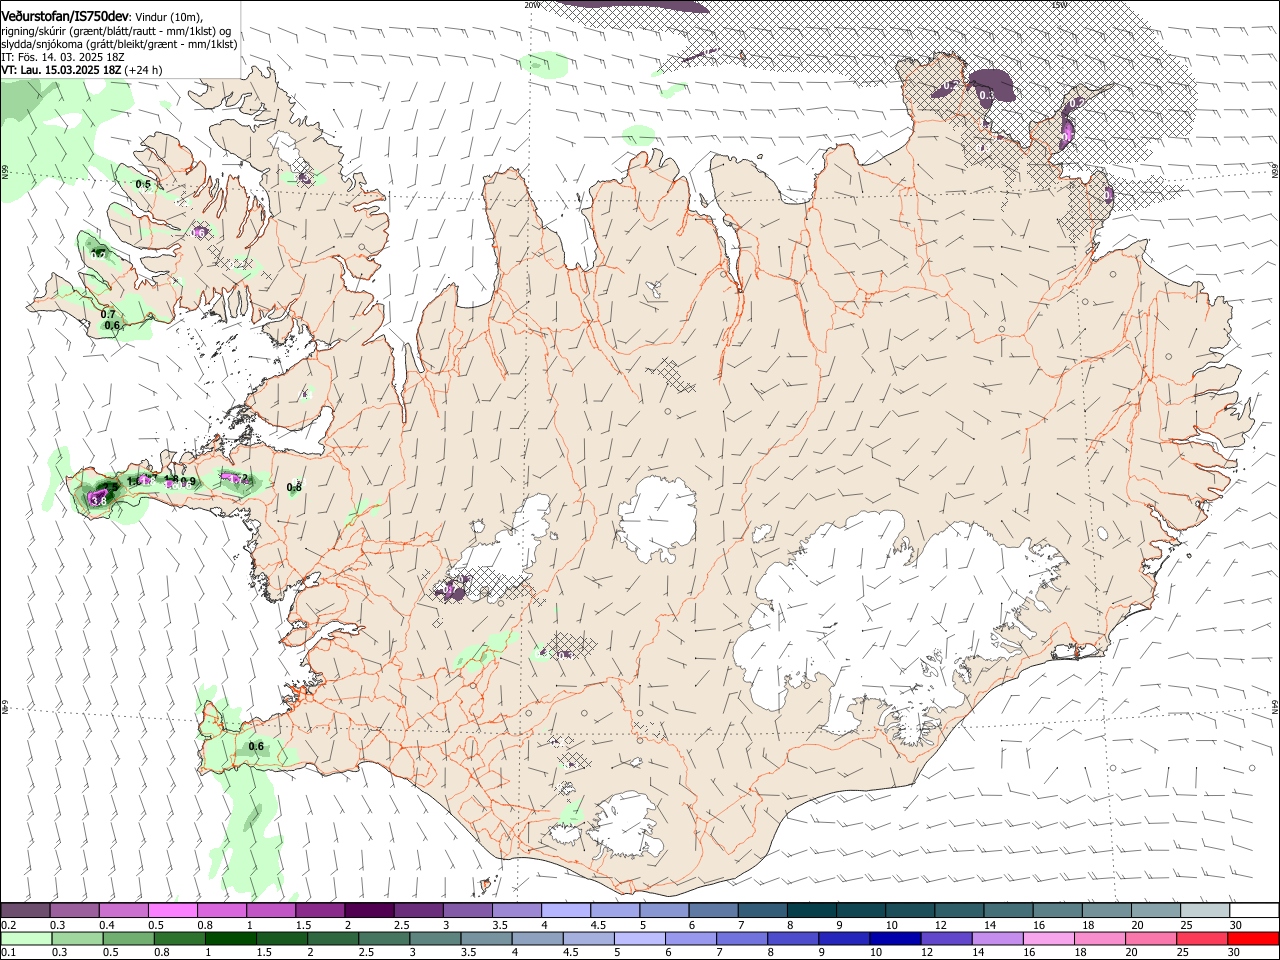Click top-row grey swatch between 20 and 25

coord(1155,911)
